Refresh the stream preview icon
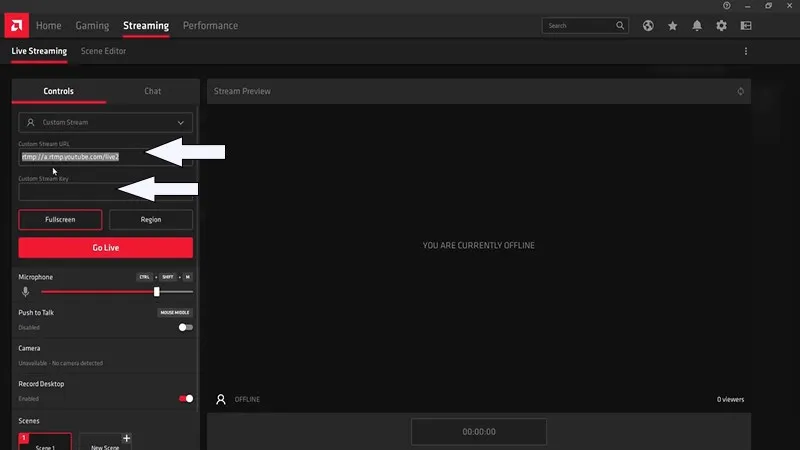Screen dimensions: 800x450 [x=740, y=91]
